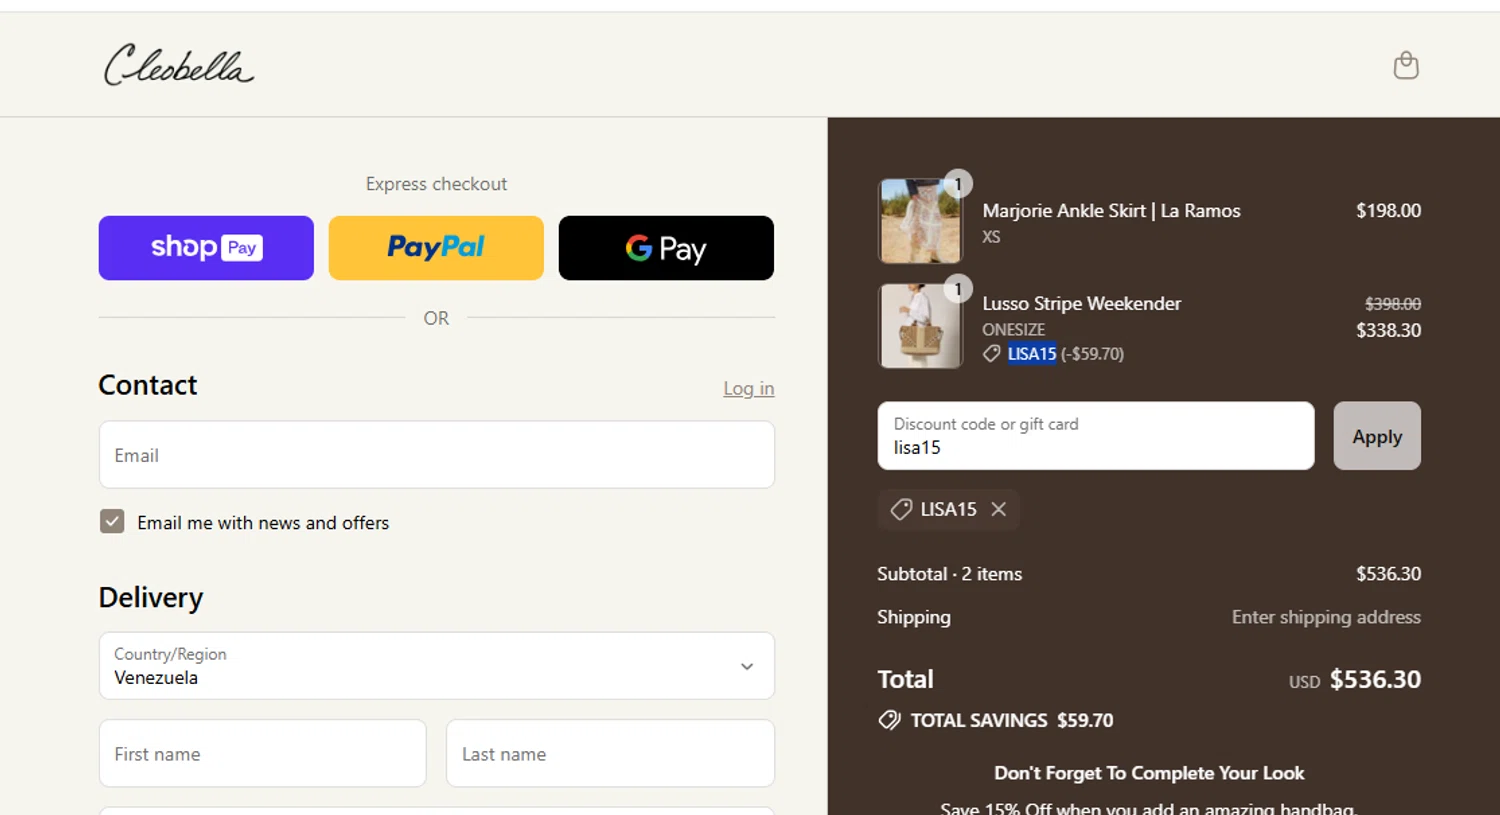Click the TOTAL SAVINGS $59.70 text
Screen dimensions: 1500x815
[x=1011, y=720]
